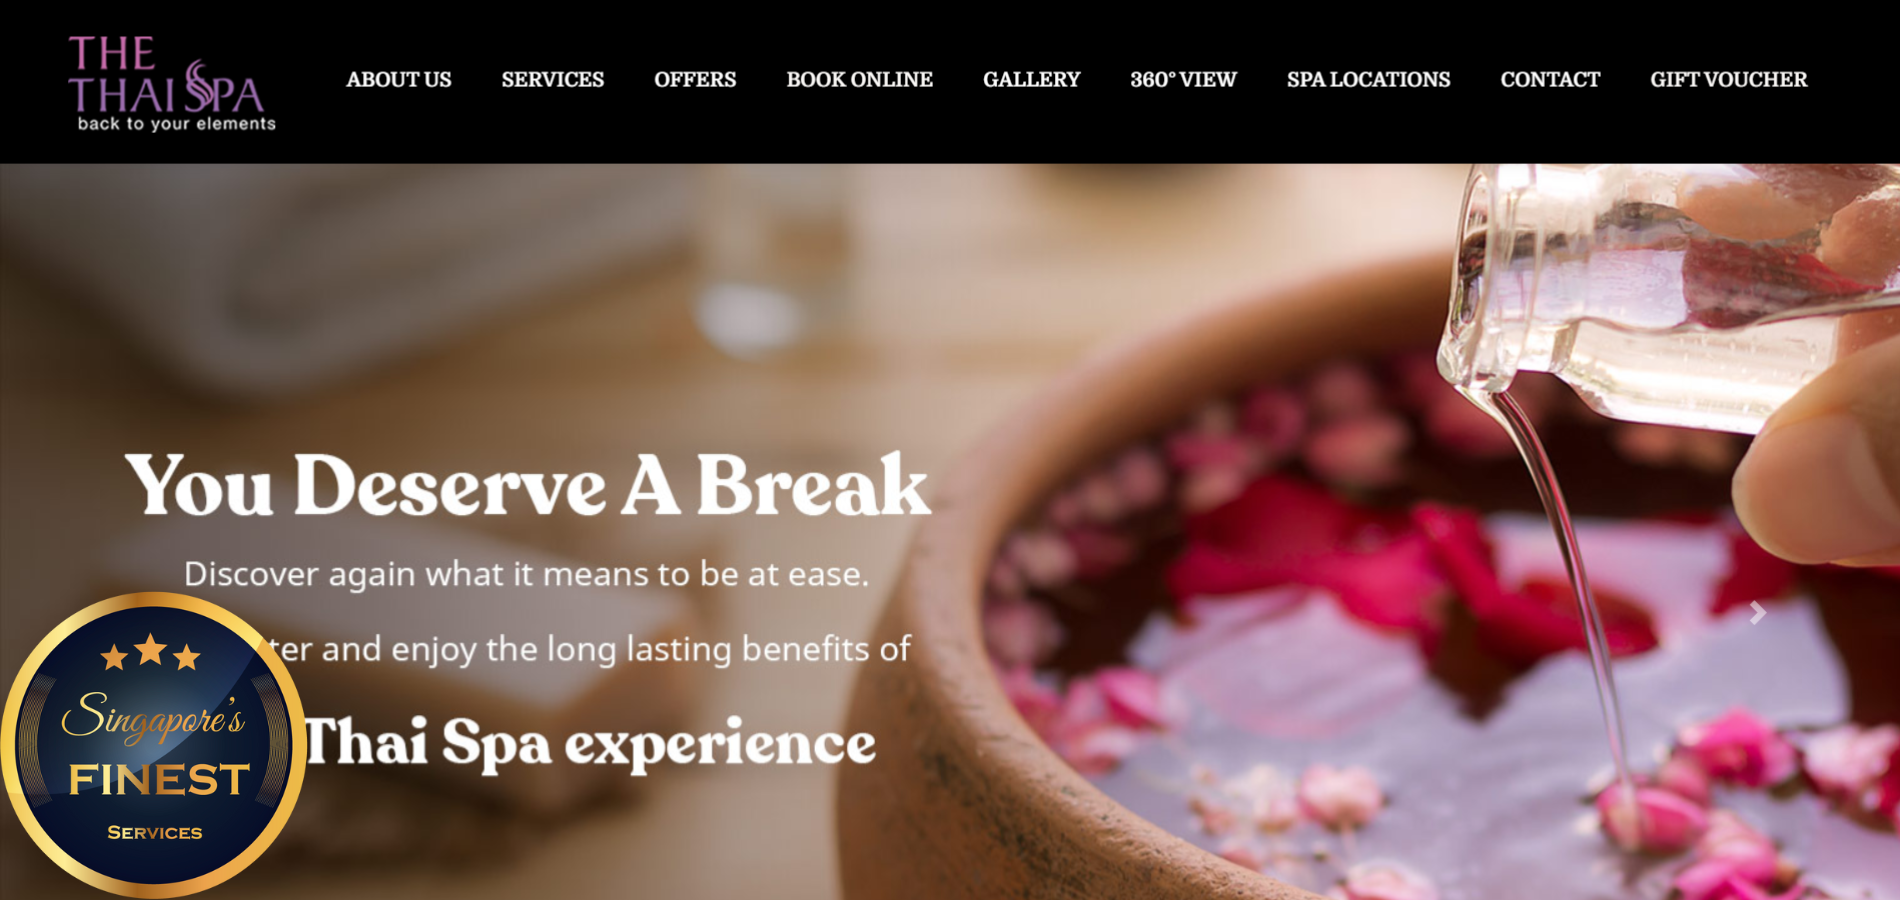This screenshot has height=900, width=1900.
Task: Click the 'back to your elements' tagline
Action: 177,124
